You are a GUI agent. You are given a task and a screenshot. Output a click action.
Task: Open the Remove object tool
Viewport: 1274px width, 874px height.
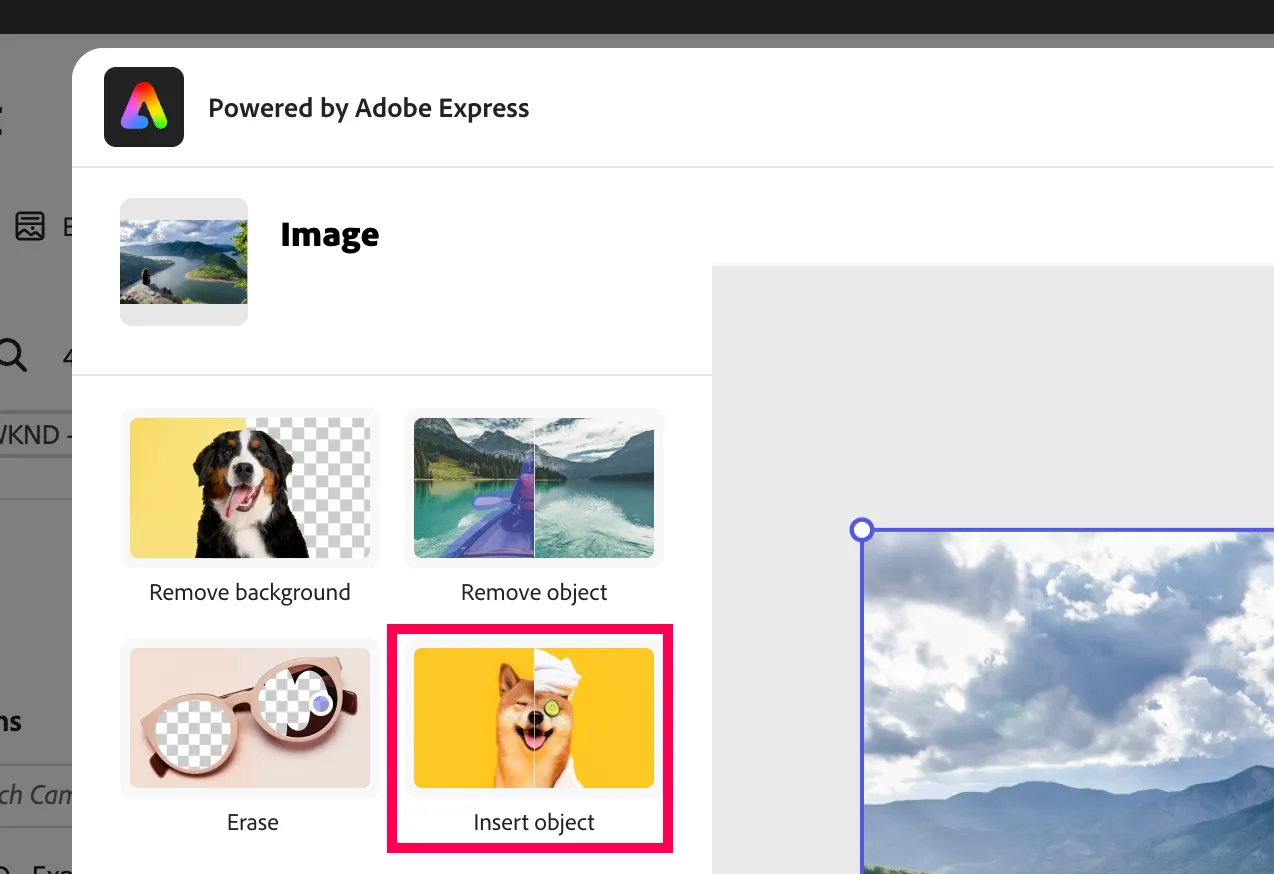tap(534, 488)
